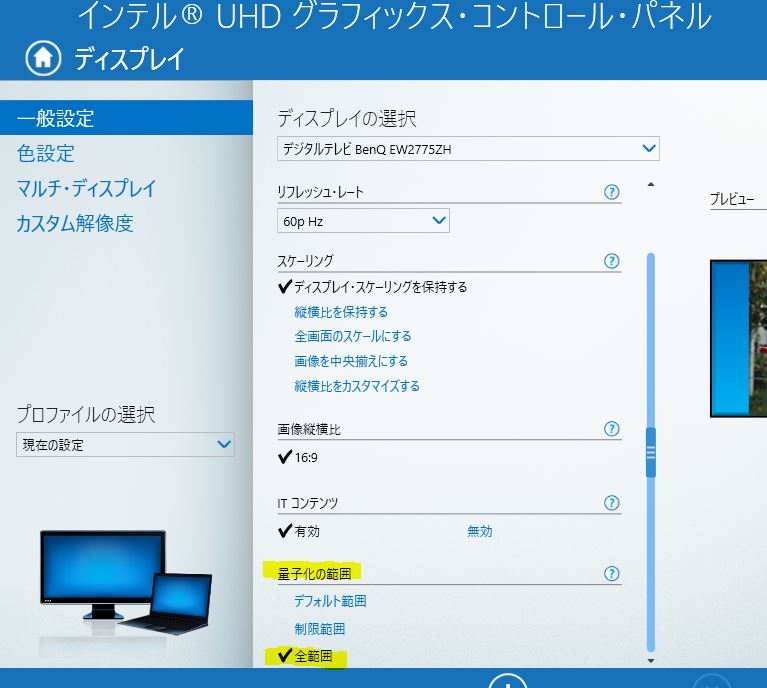Select the 一般設定 sidebar tab
This screenshot has height=688, width=767.
tap(126, 118)
